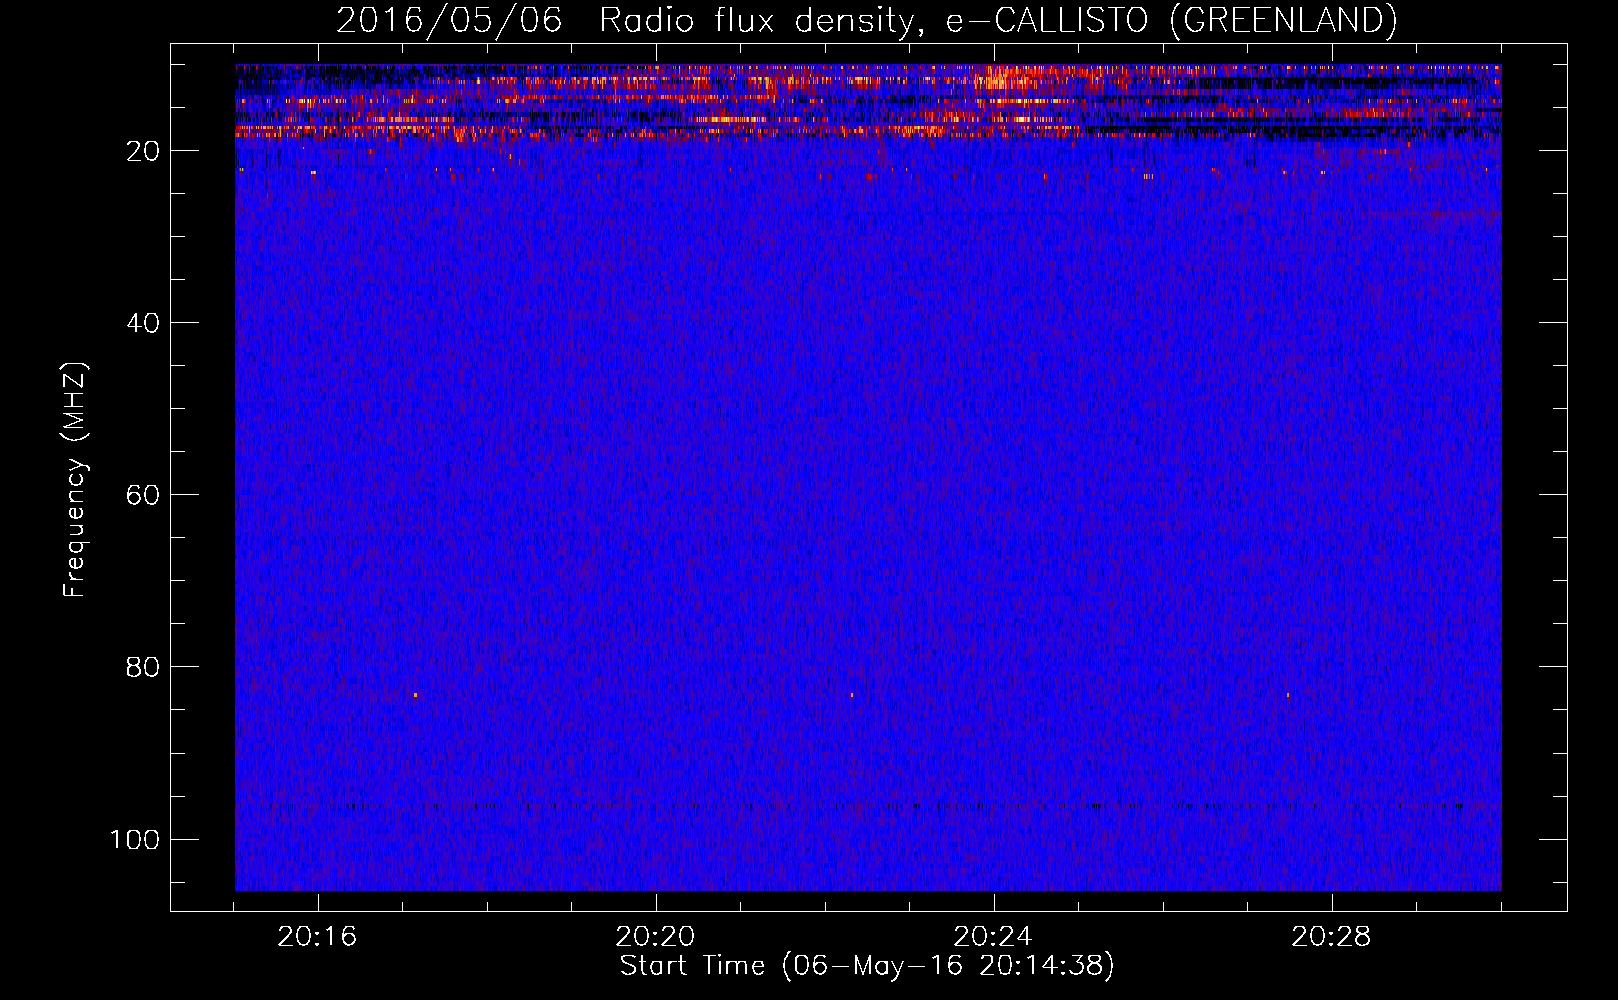Click the 40 MHz y-axis tick label
This screenshot has width=1618, height=1000.
[x=143, y=323]
